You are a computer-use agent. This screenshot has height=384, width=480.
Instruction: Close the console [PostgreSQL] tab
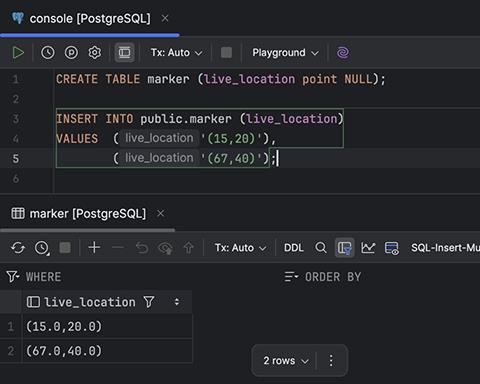pyautogui.click(x=165, y=19)
